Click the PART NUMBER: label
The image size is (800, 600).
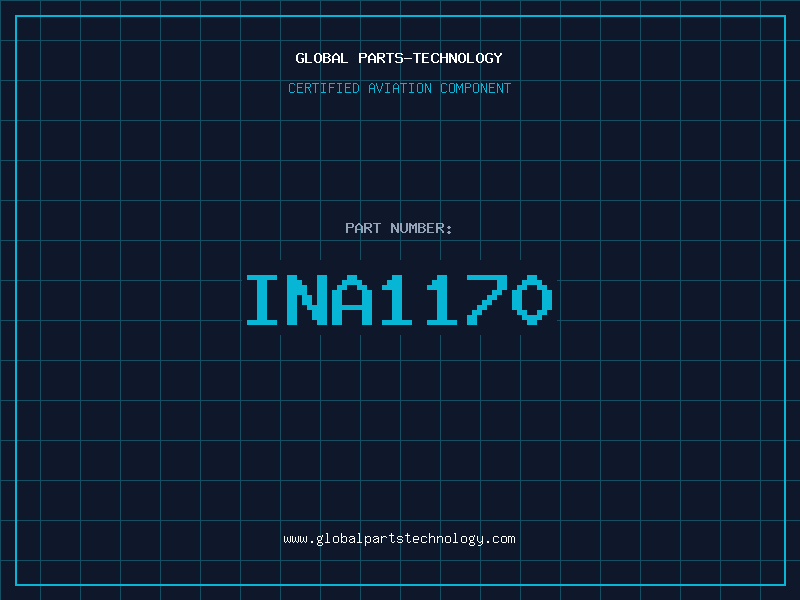(x=398, y=228)
